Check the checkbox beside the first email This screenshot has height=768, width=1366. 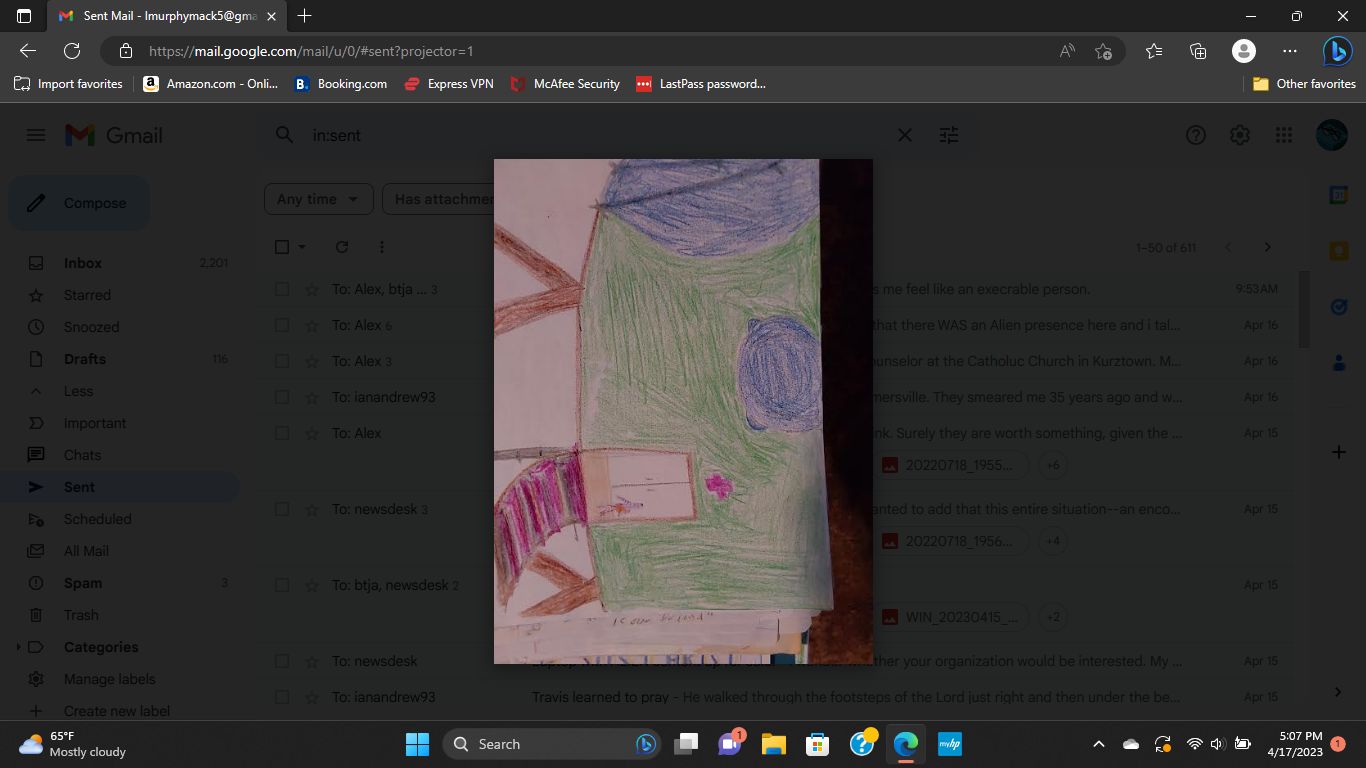coord(281,288)
